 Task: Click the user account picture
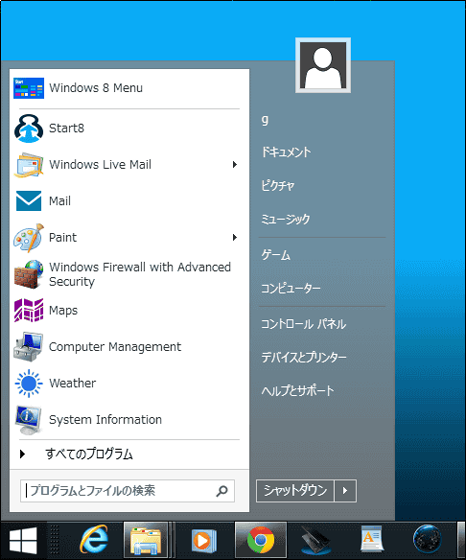(323, 65)
